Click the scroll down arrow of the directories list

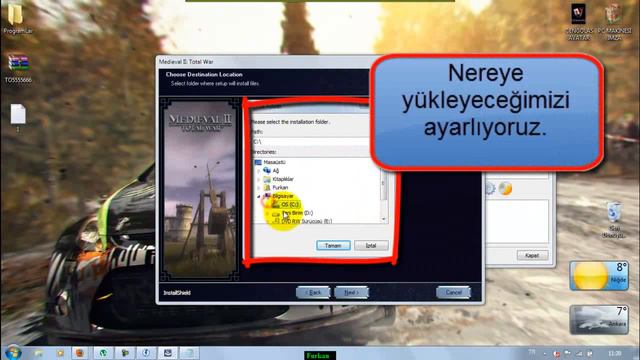click(x=384, y=219)
